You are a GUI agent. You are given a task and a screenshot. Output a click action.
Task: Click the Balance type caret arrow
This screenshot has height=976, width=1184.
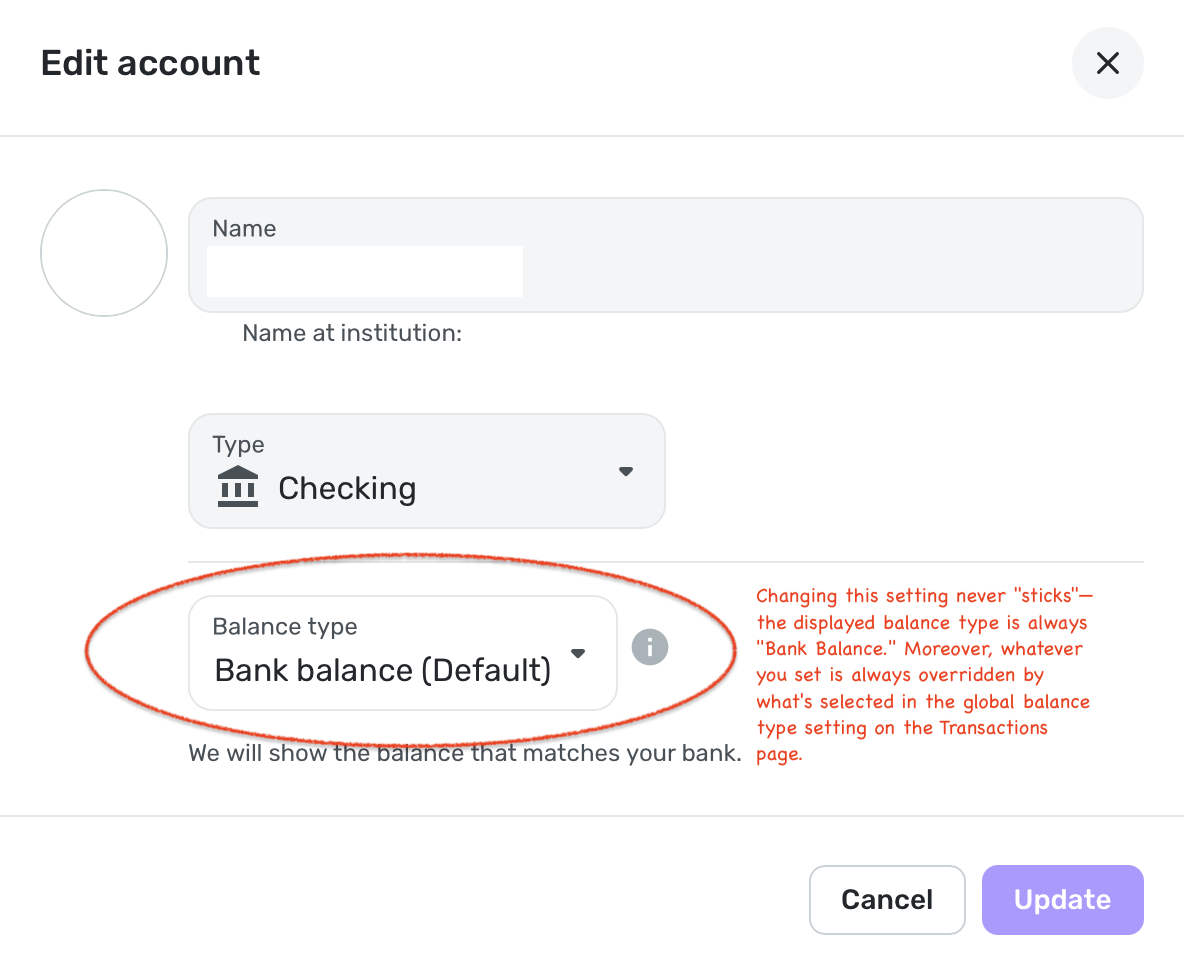coord(577,653)
